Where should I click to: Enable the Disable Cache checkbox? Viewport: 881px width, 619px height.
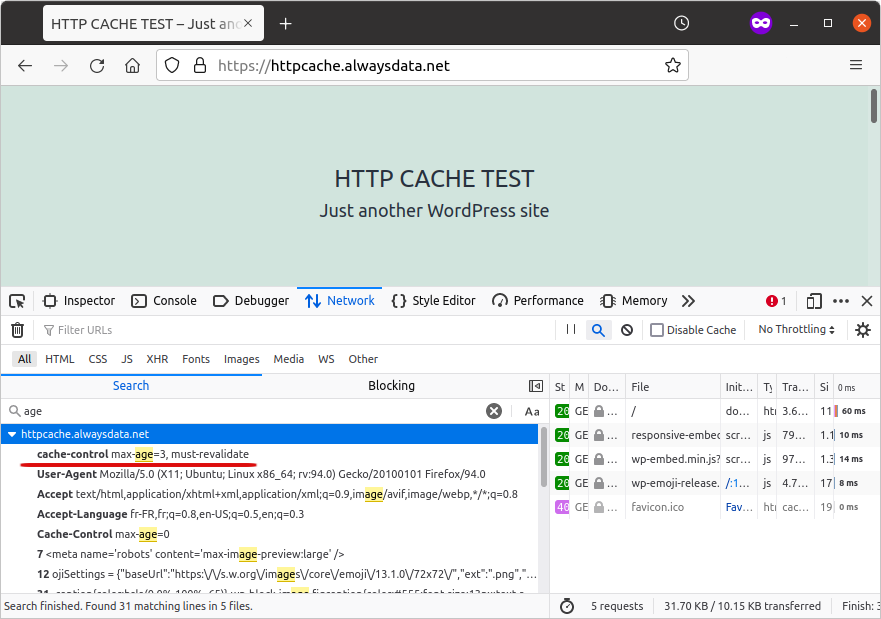tap(657, 330)
